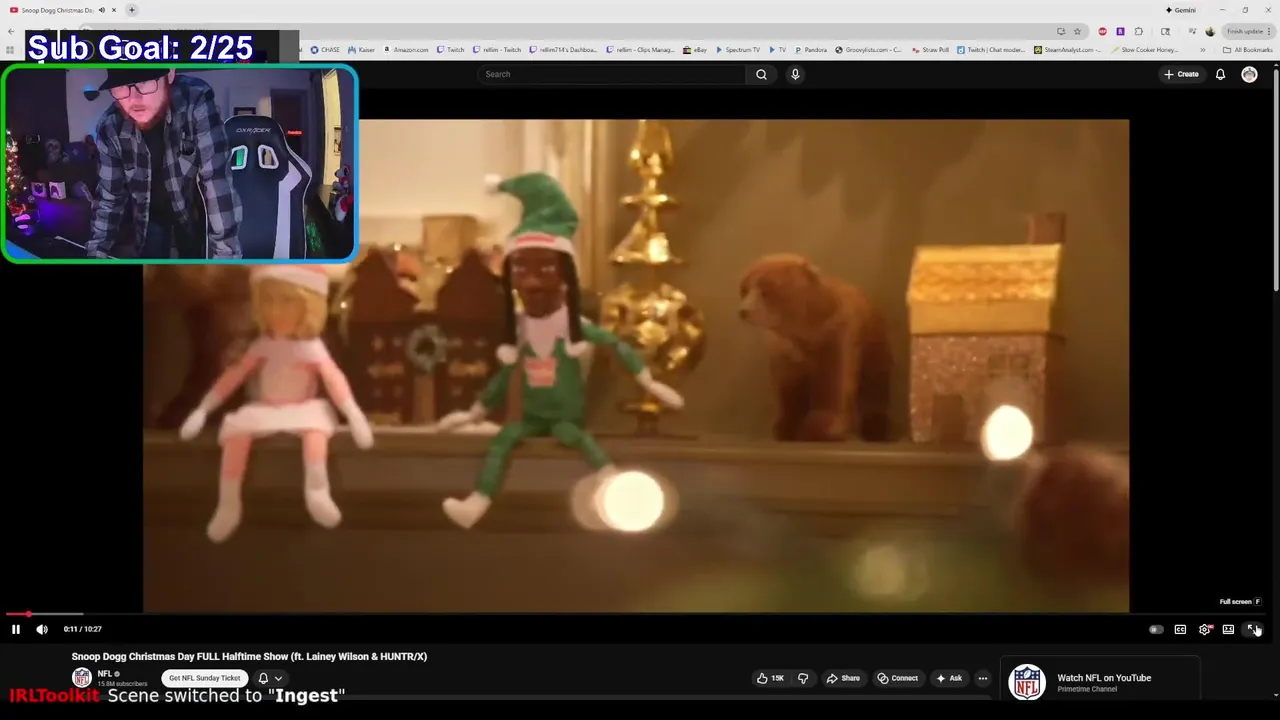Open a new browser tab

[x=131, y=10]
